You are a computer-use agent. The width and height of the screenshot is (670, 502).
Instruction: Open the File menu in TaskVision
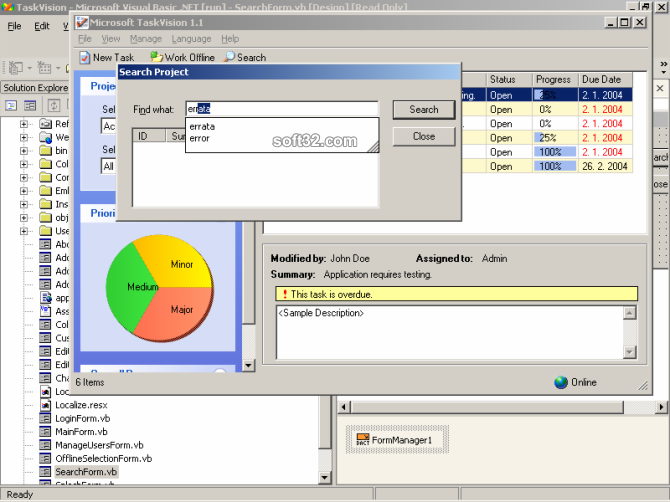coord(85,39)
